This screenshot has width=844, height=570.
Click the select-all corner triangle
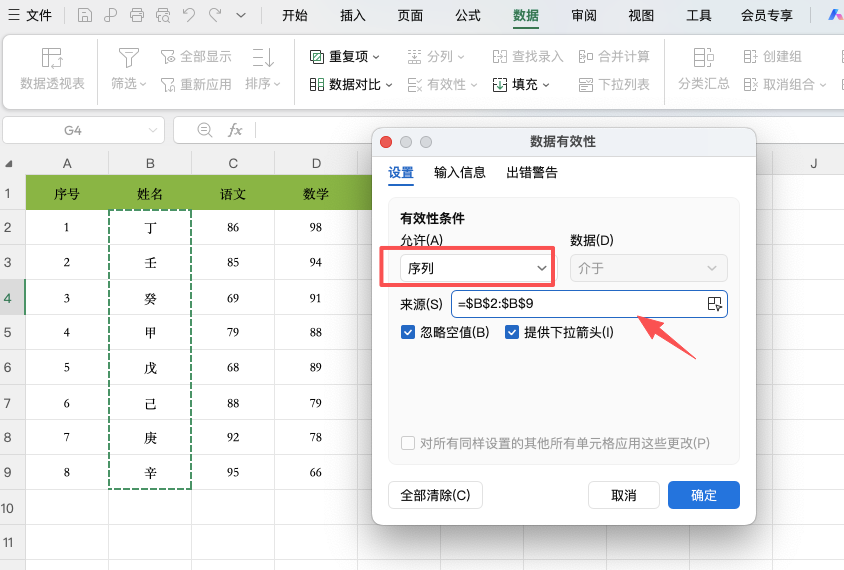(x=9, y=164)
